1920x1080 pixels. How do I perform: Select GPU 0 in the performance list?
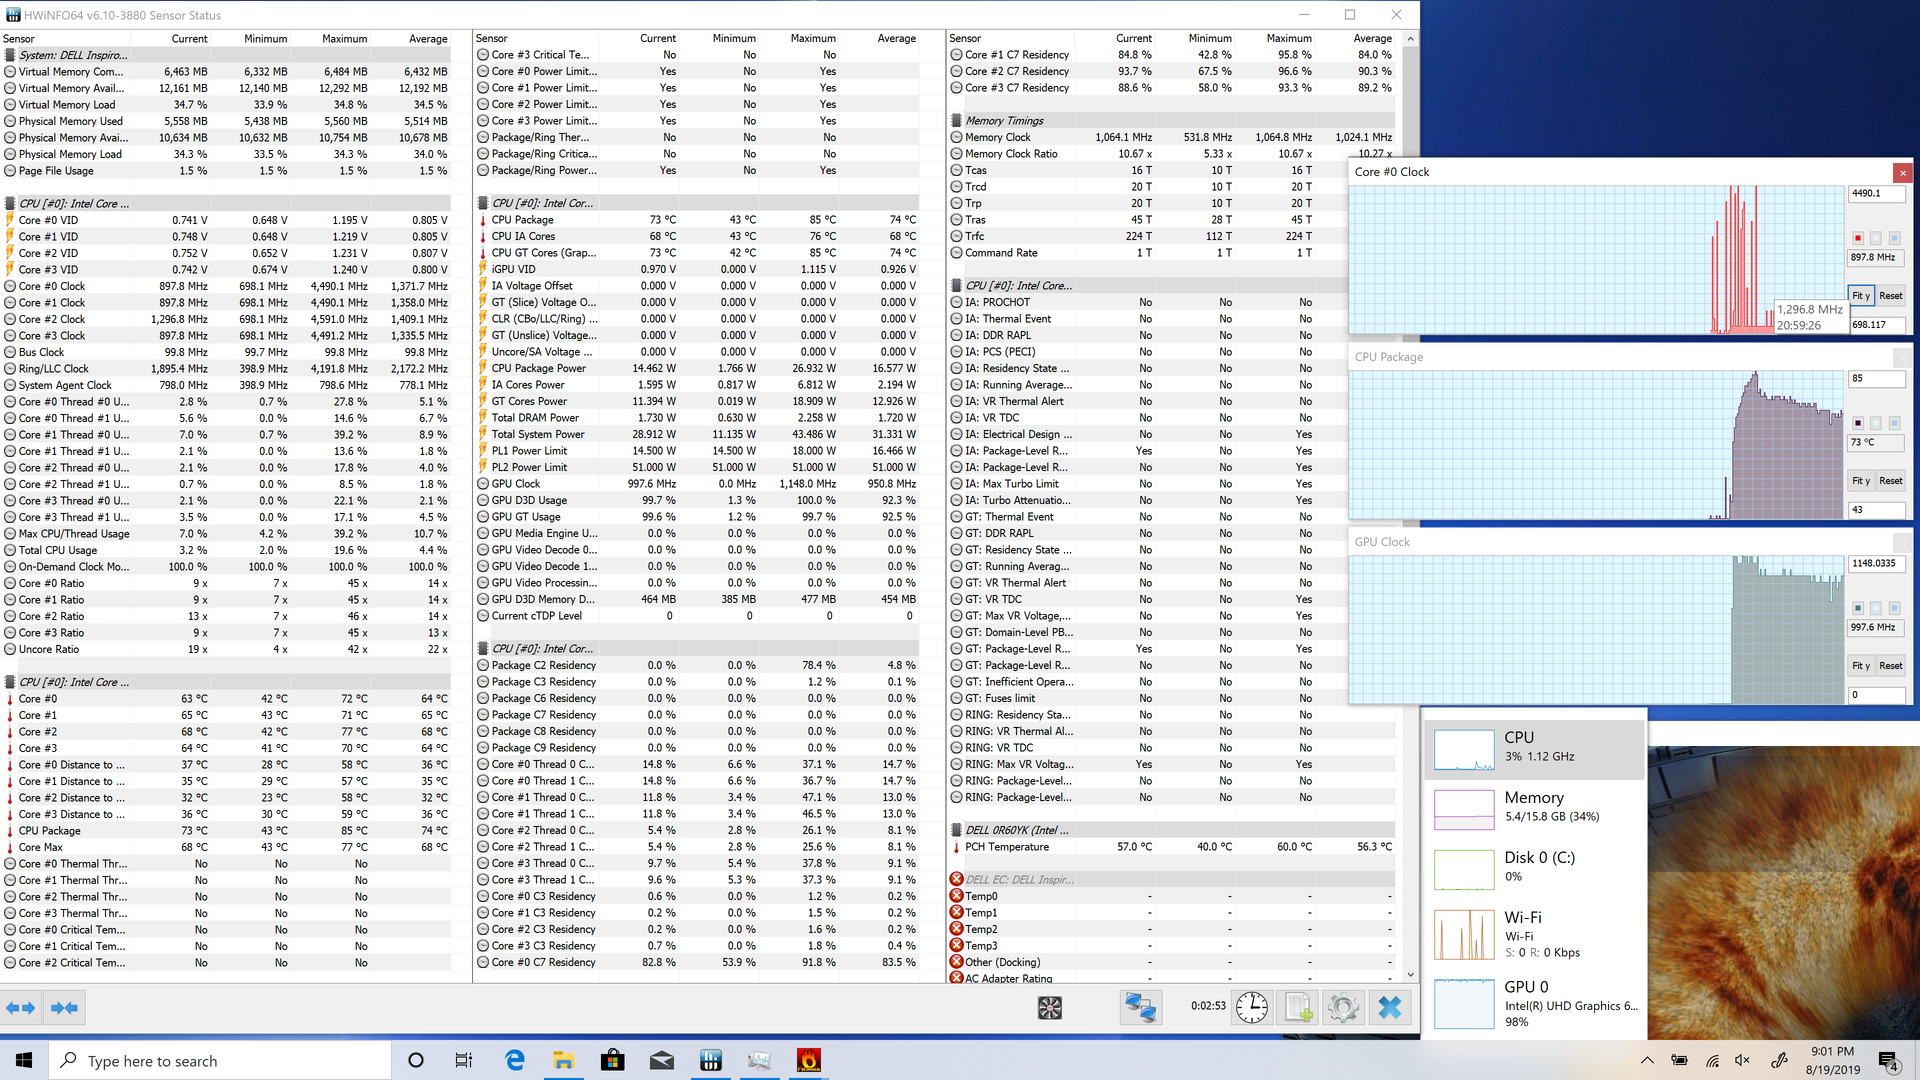point(1534,1003)
